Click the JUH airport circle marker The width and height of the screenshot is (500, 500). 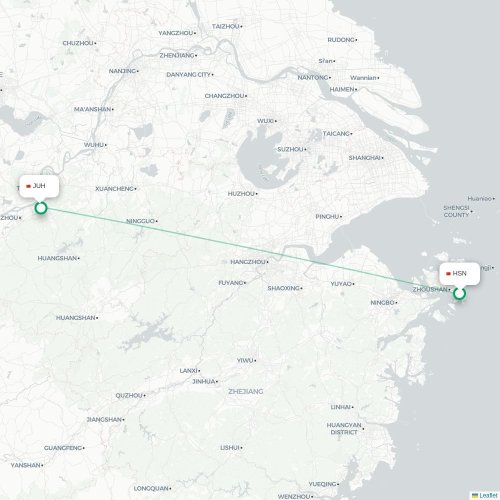click(41, 208)
